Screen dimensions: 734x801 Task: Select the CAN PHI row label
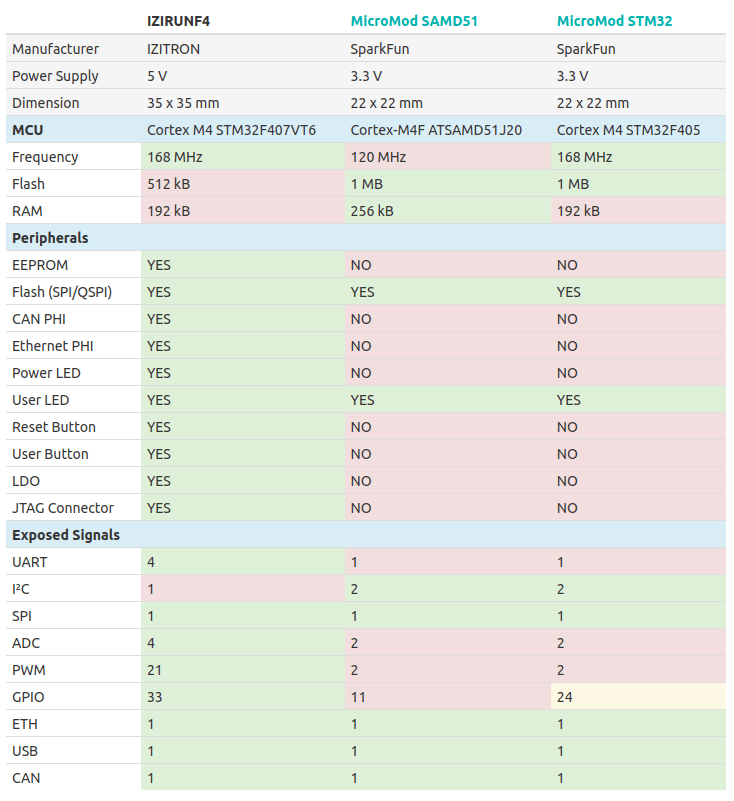[39, 319]
